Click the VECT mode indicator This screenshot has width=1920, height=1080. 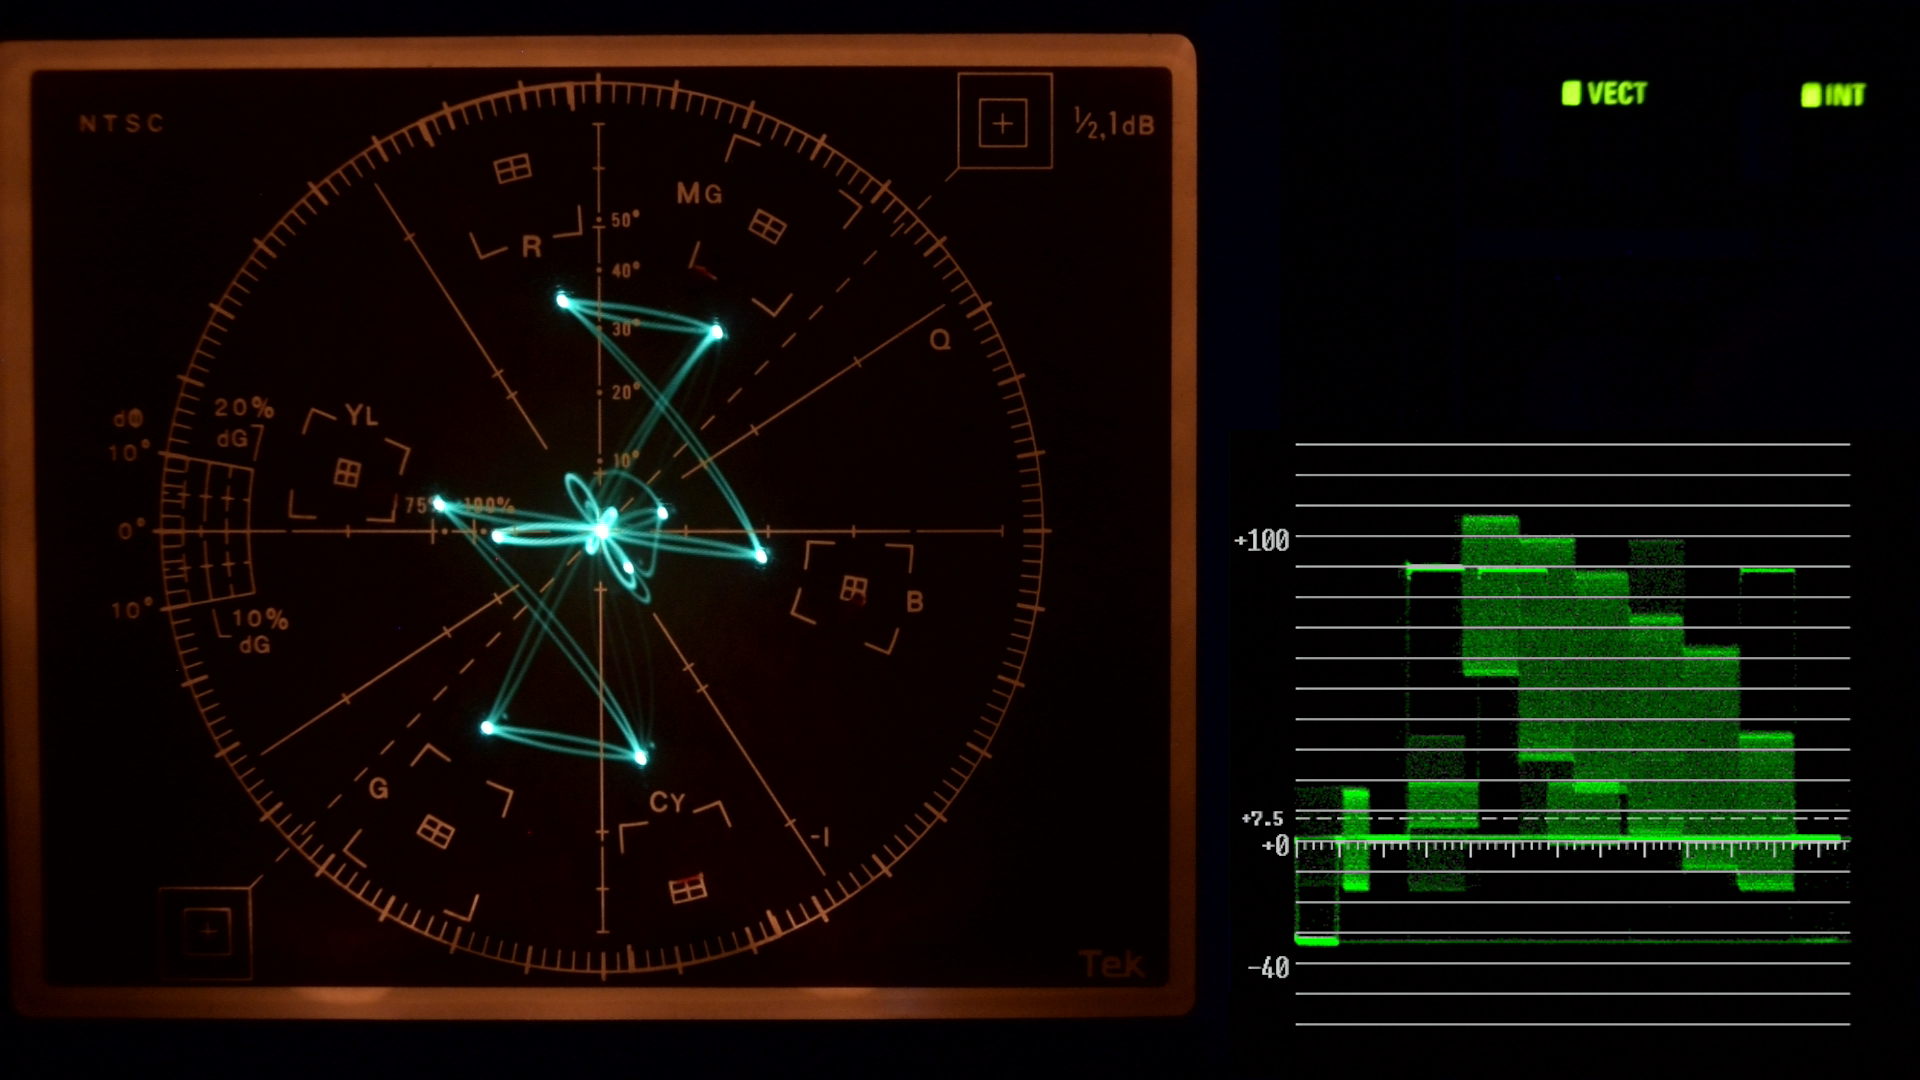[1604, 94]
